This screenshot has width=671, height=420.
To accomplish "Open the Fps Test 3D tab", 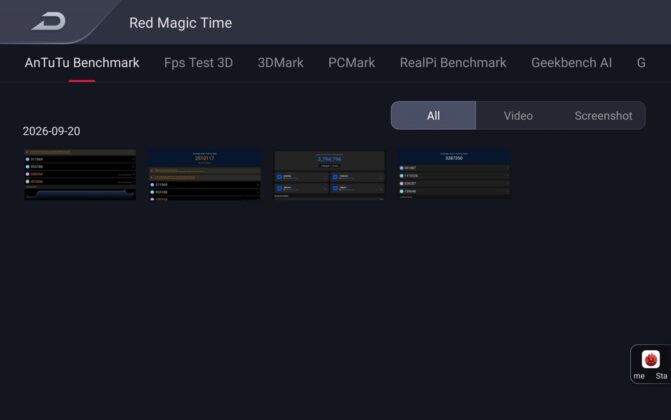I will (199, 63).
